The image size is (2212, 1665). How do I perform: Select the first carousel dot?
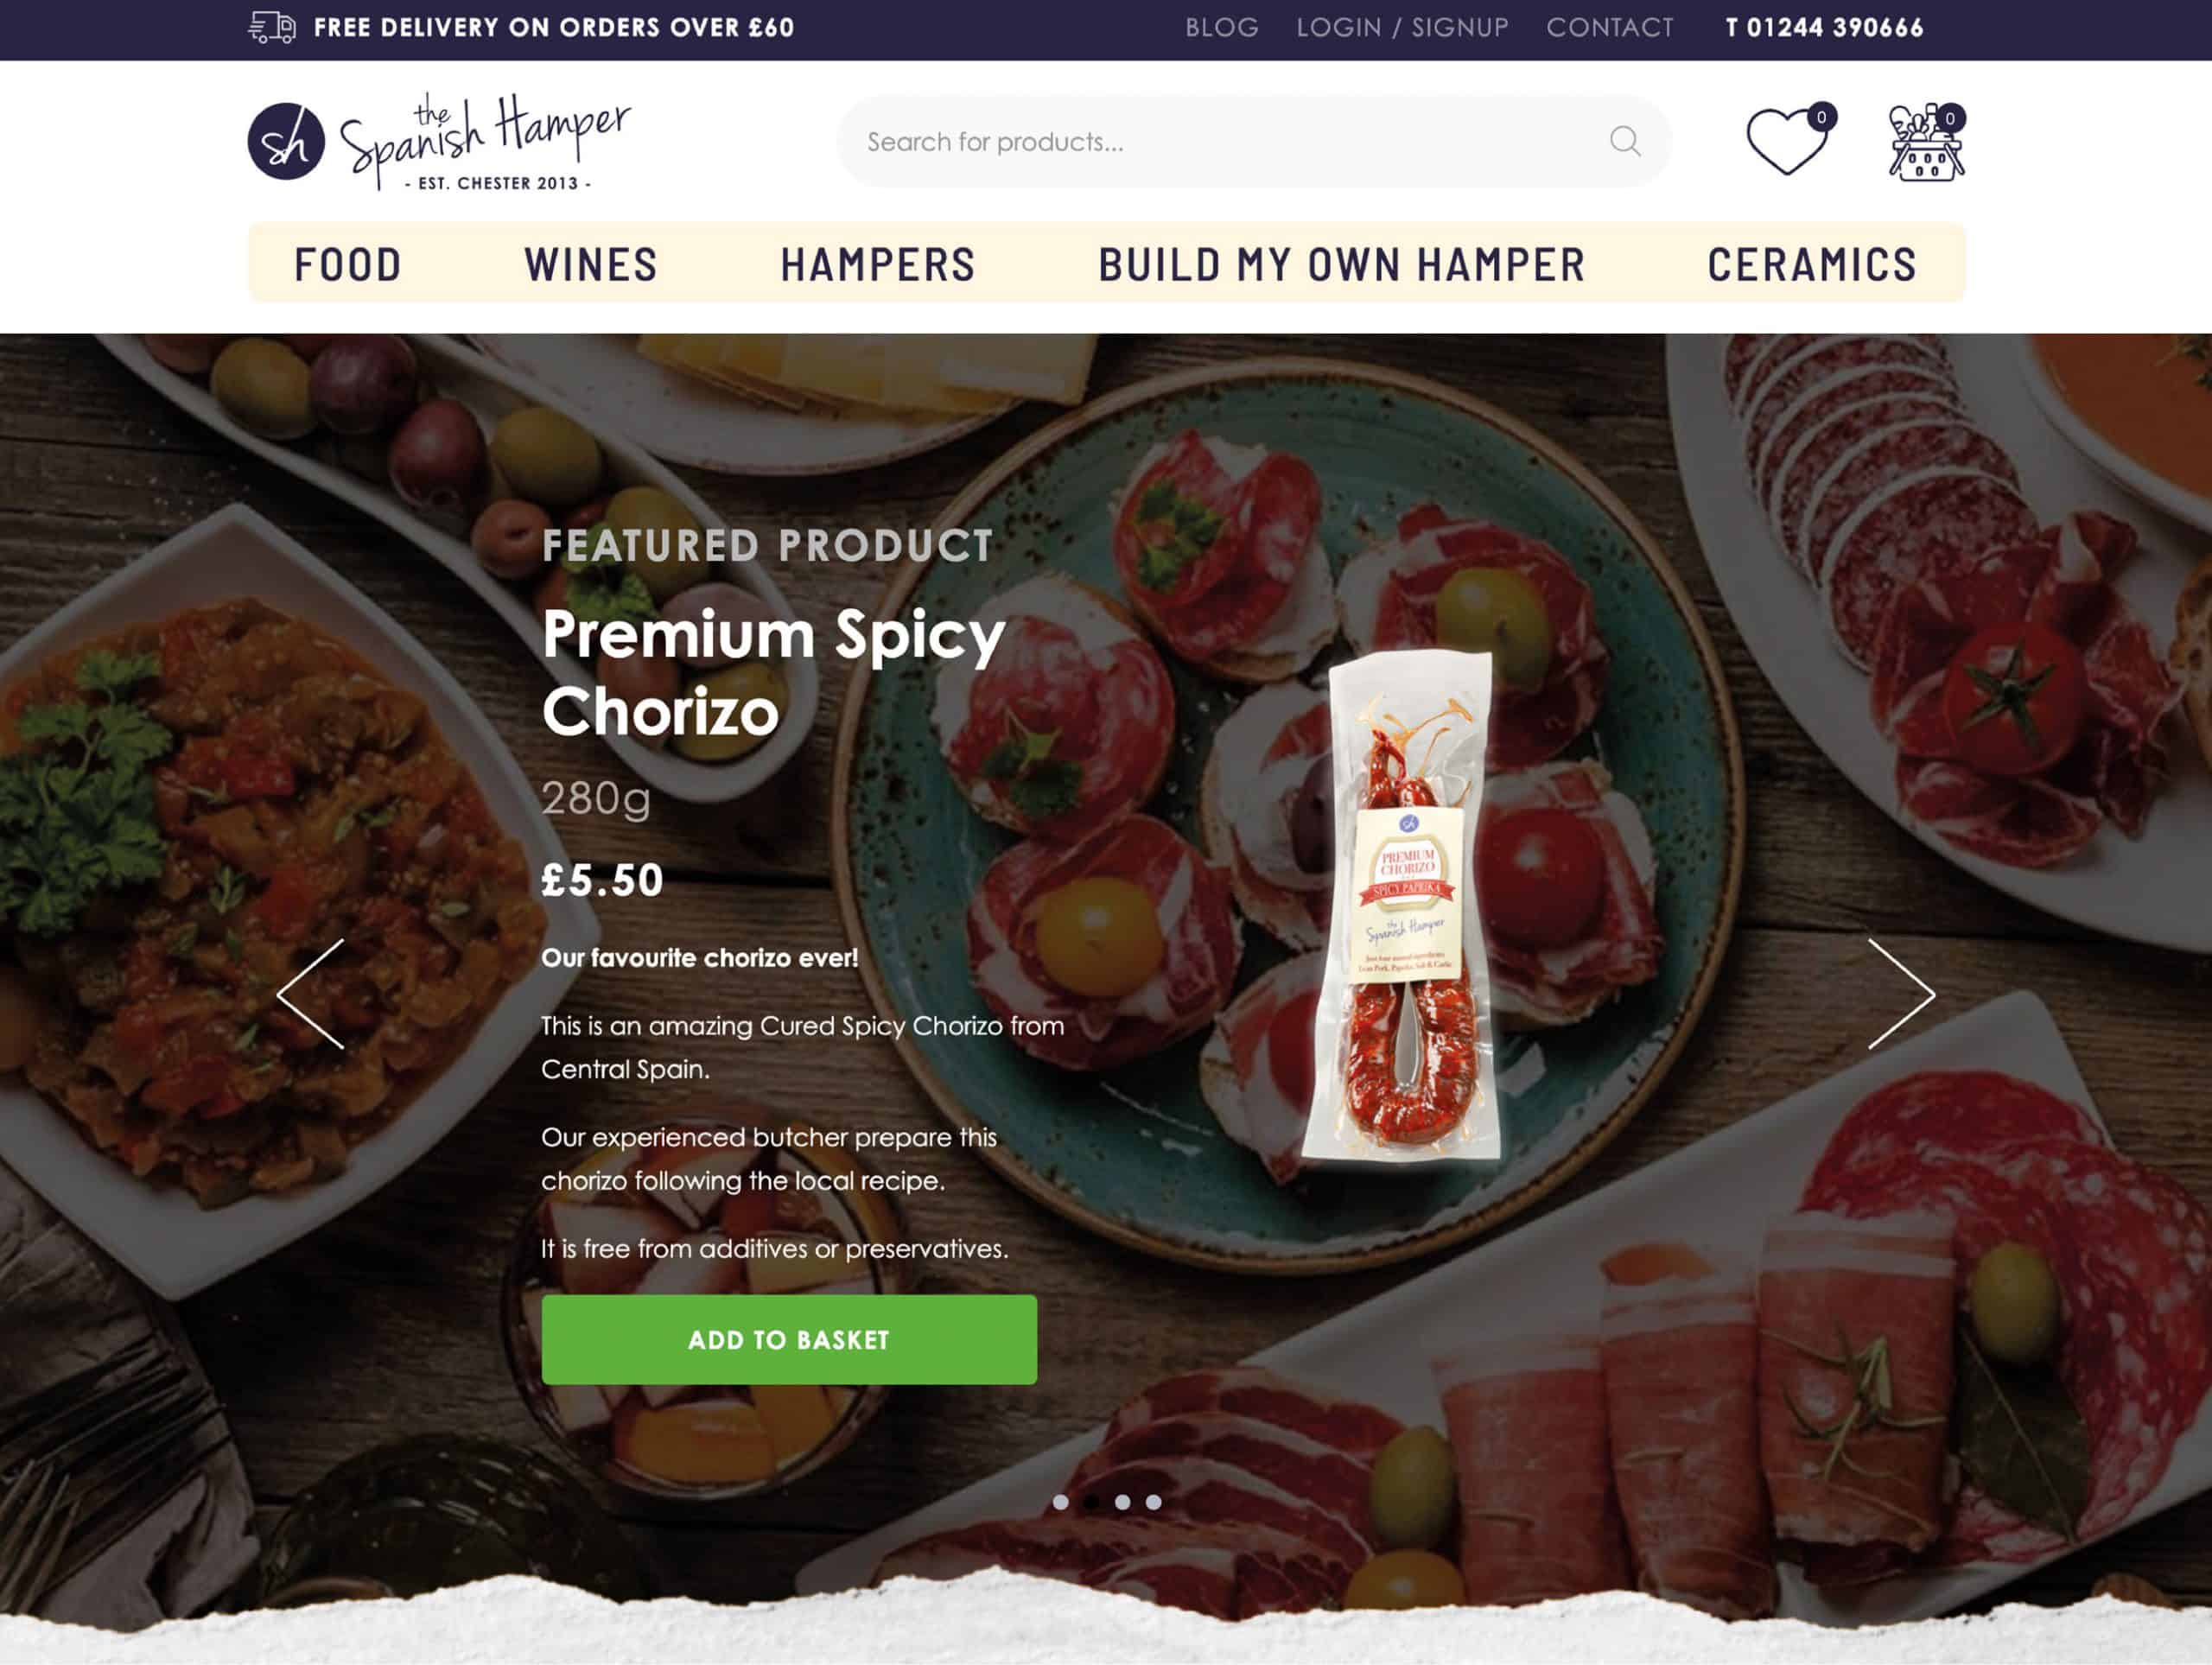(1060, 1502)
